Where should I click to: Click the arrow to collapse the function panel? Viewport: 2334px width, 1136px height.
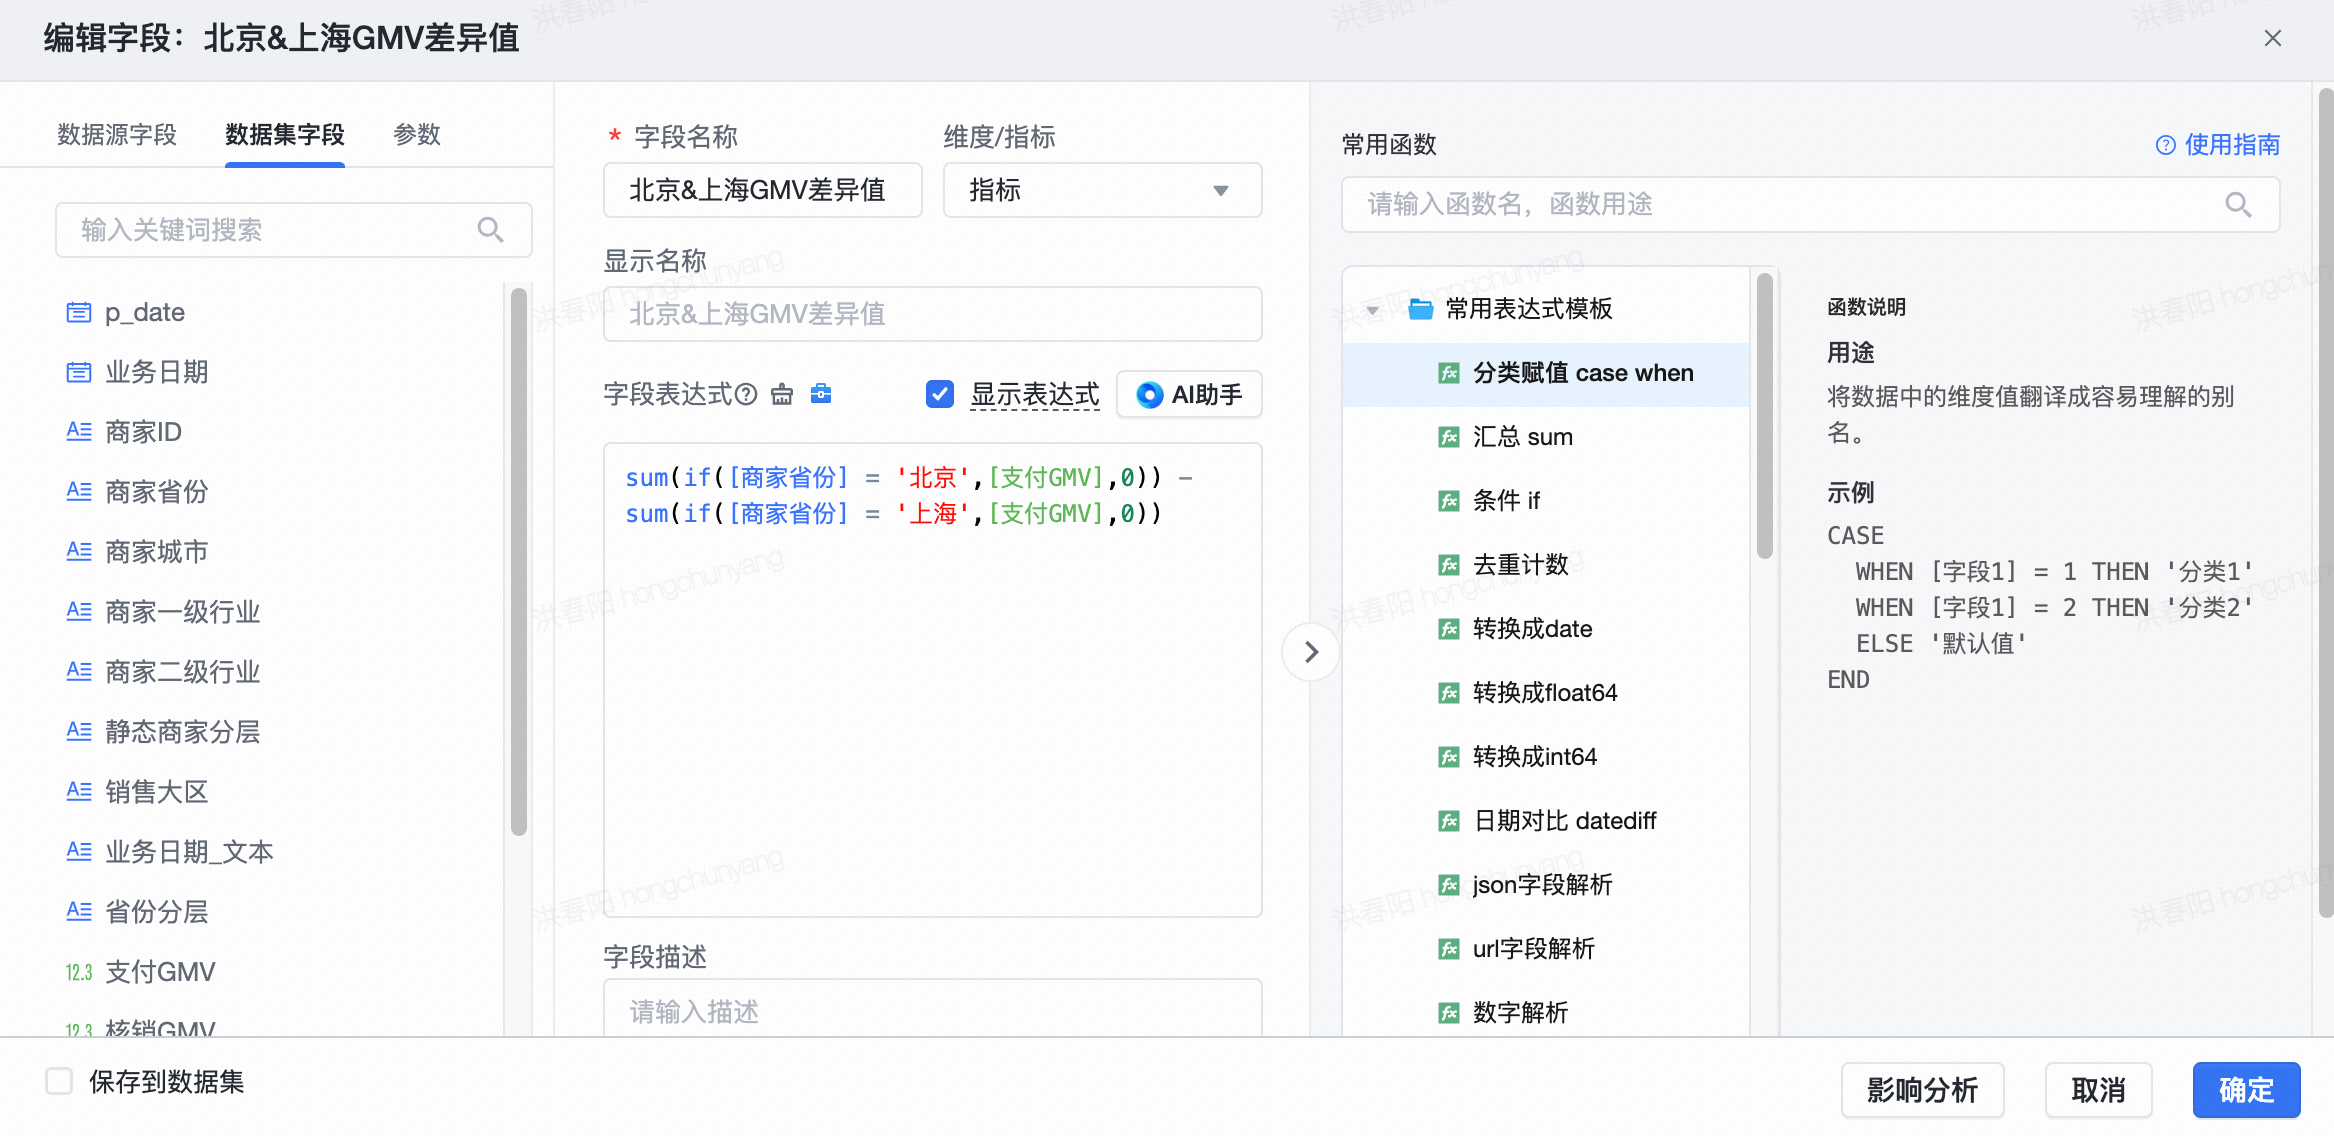1311,652
